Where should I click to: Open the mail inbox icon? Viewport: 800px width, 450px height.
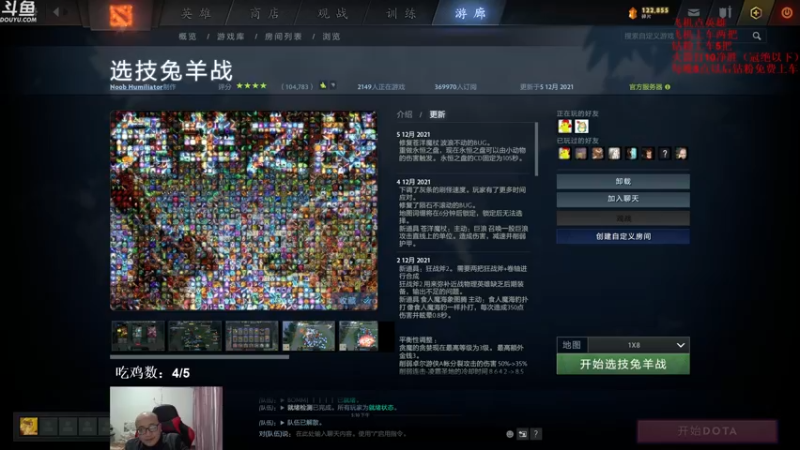click(694, 12)
